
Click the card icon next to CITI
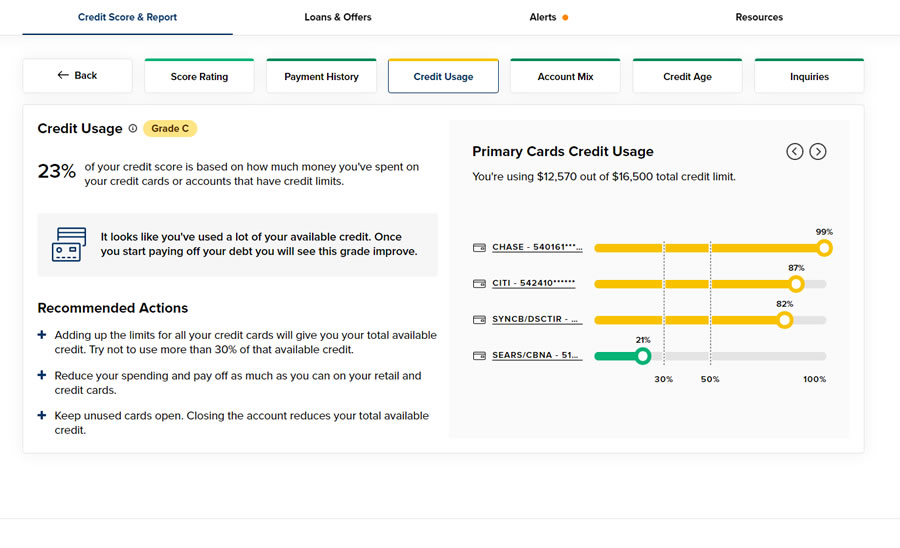[480, 284]
